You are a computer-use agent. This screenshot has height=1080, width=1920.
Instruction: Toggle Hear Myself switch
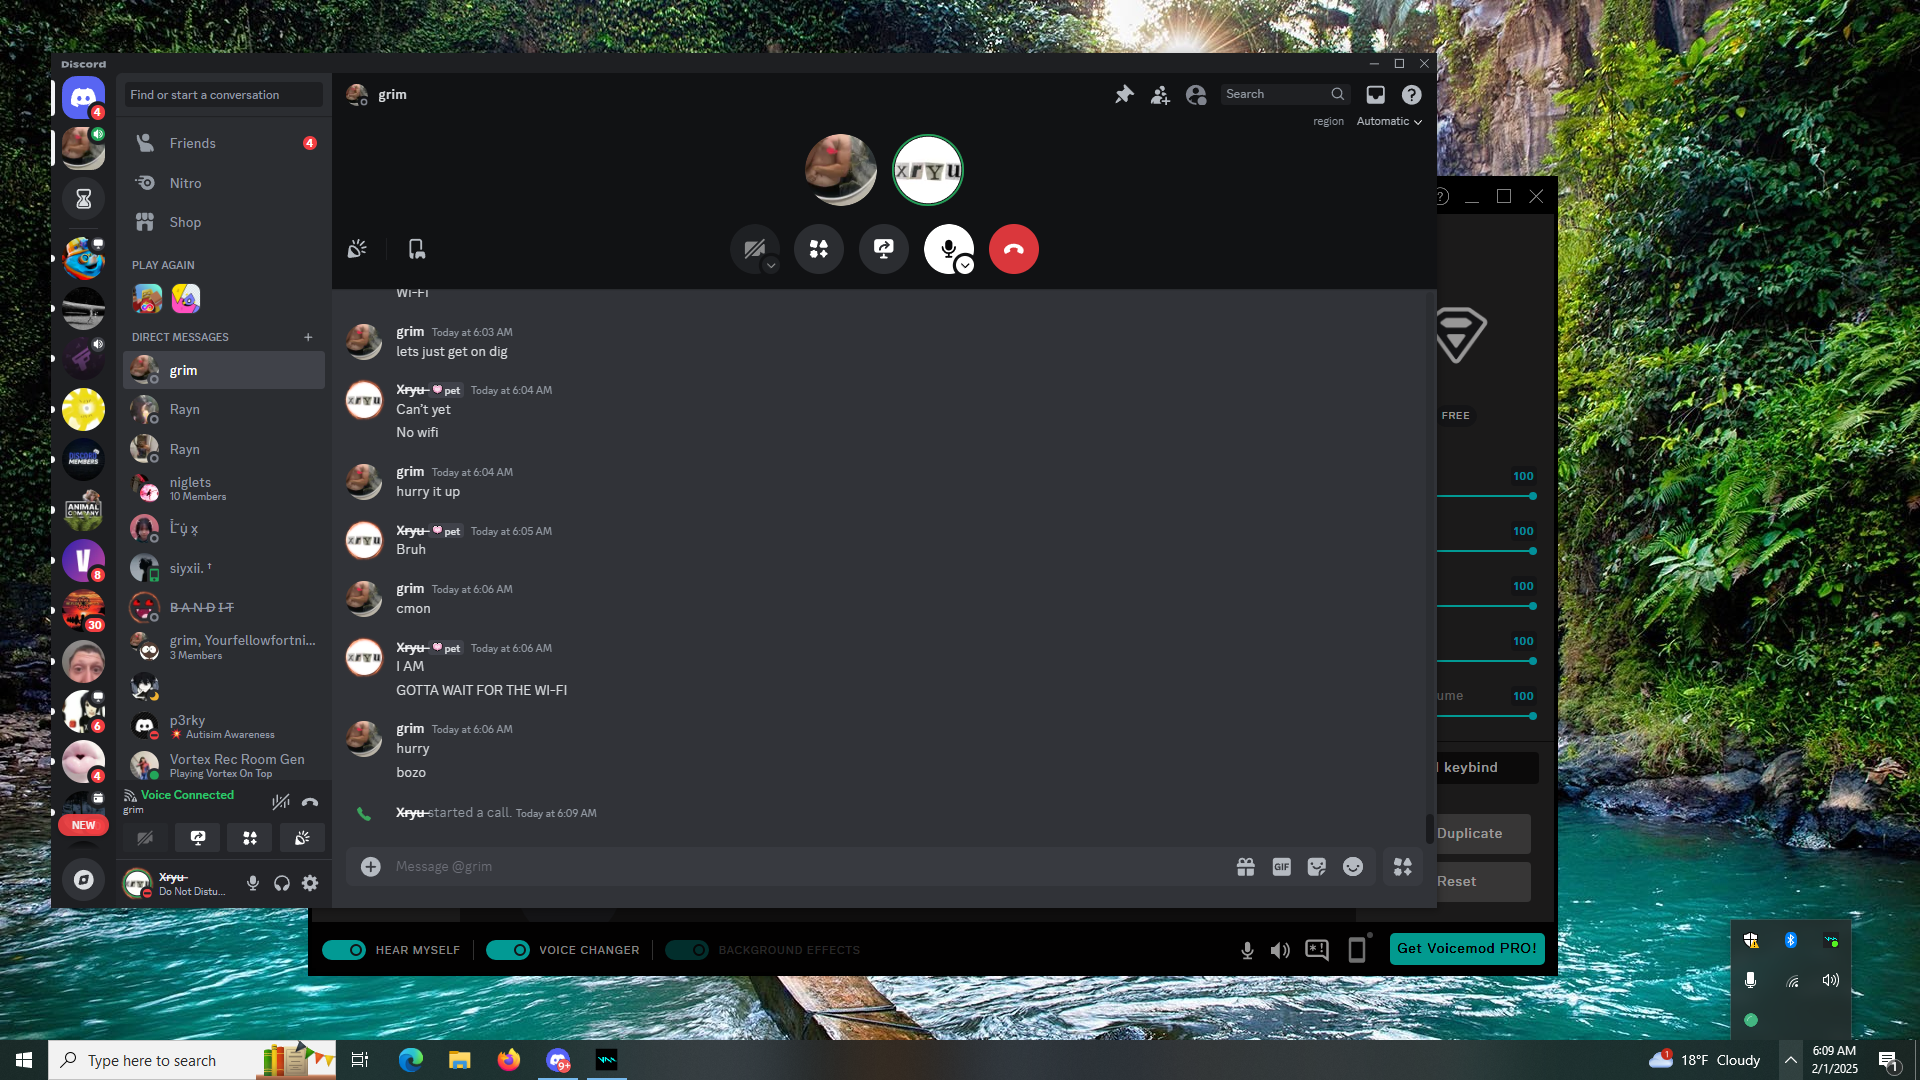pos(344,950)
